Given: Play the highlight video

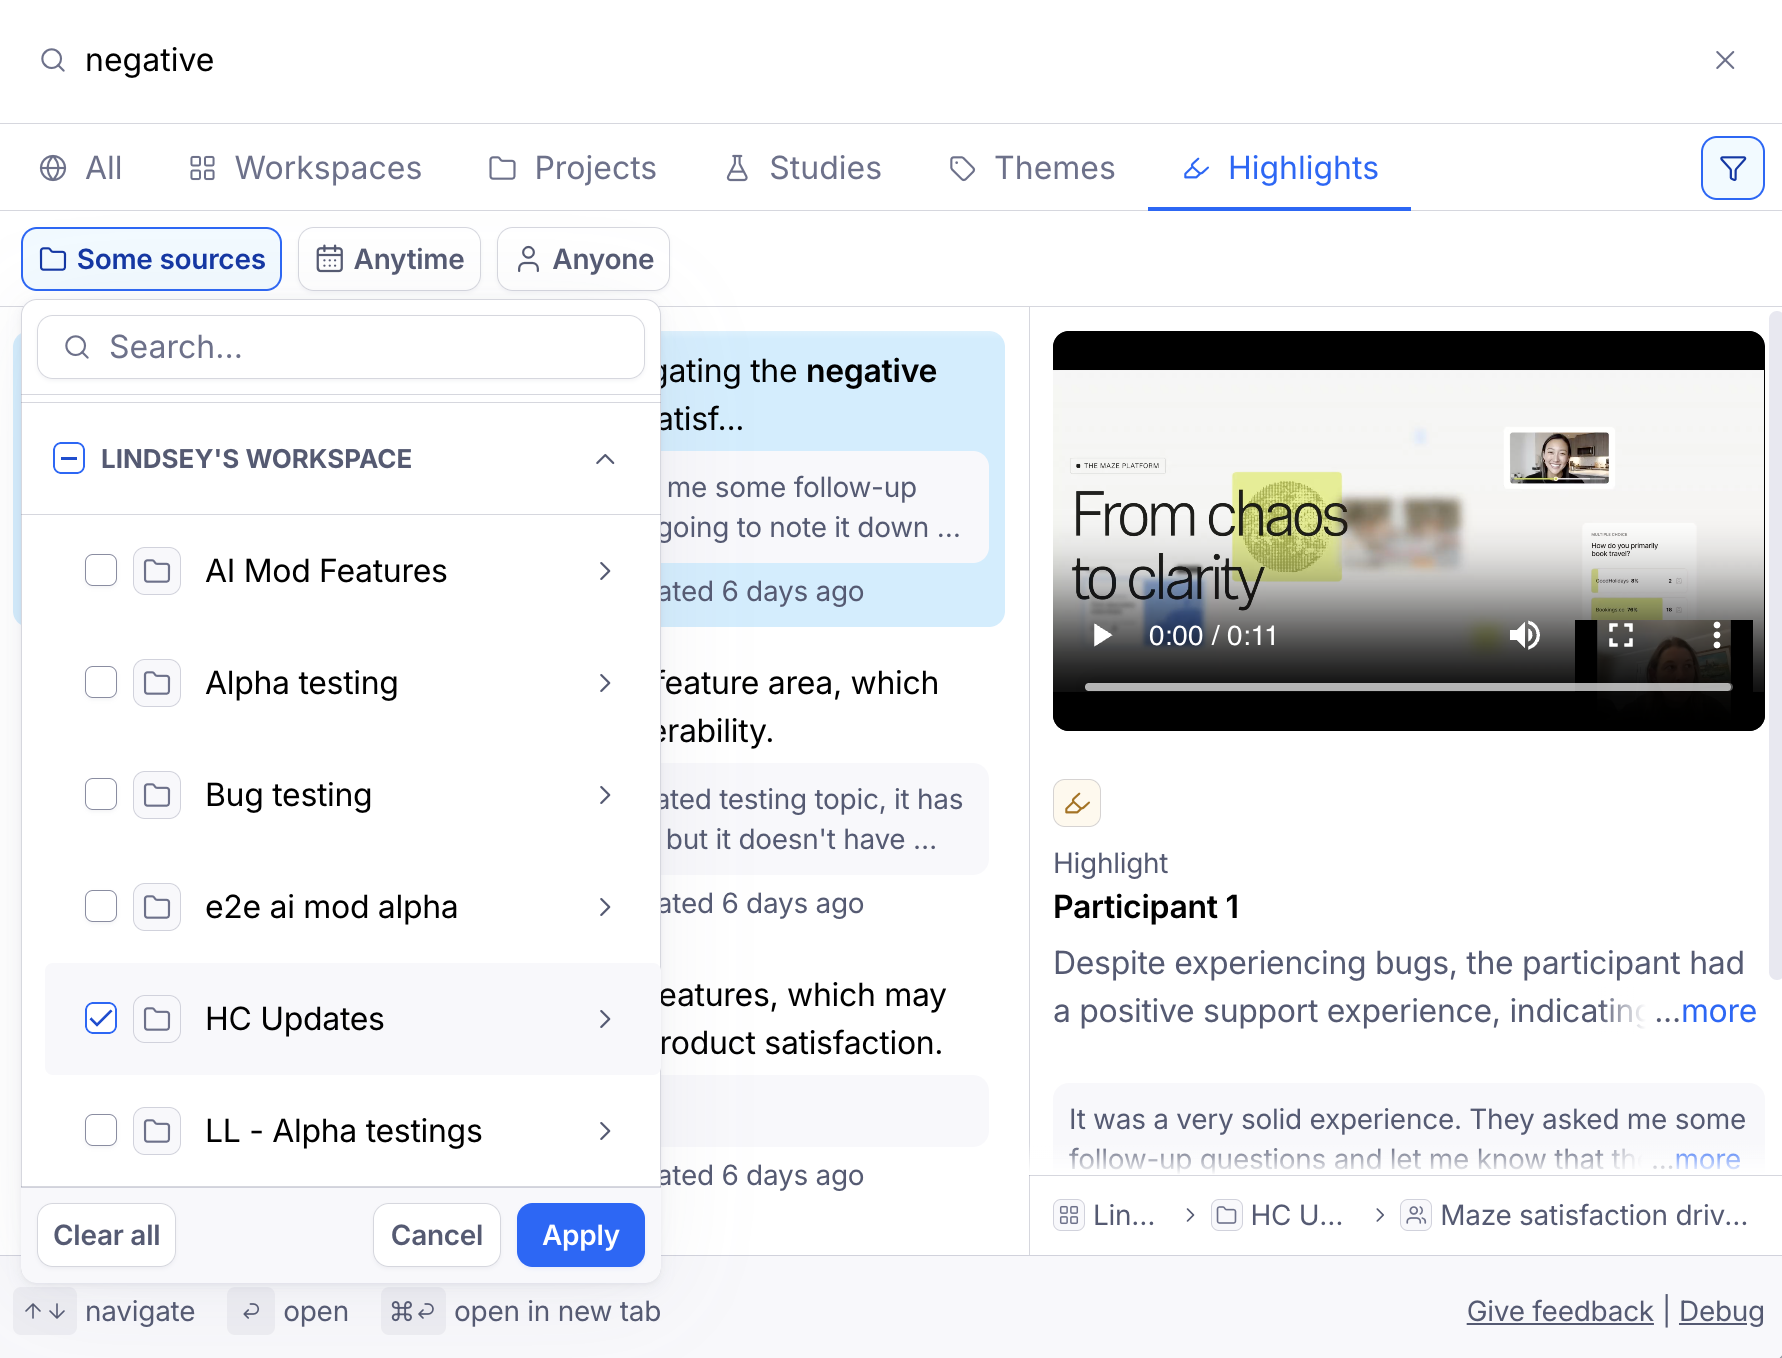Looking at the screenshot, I should point(1102,636).
